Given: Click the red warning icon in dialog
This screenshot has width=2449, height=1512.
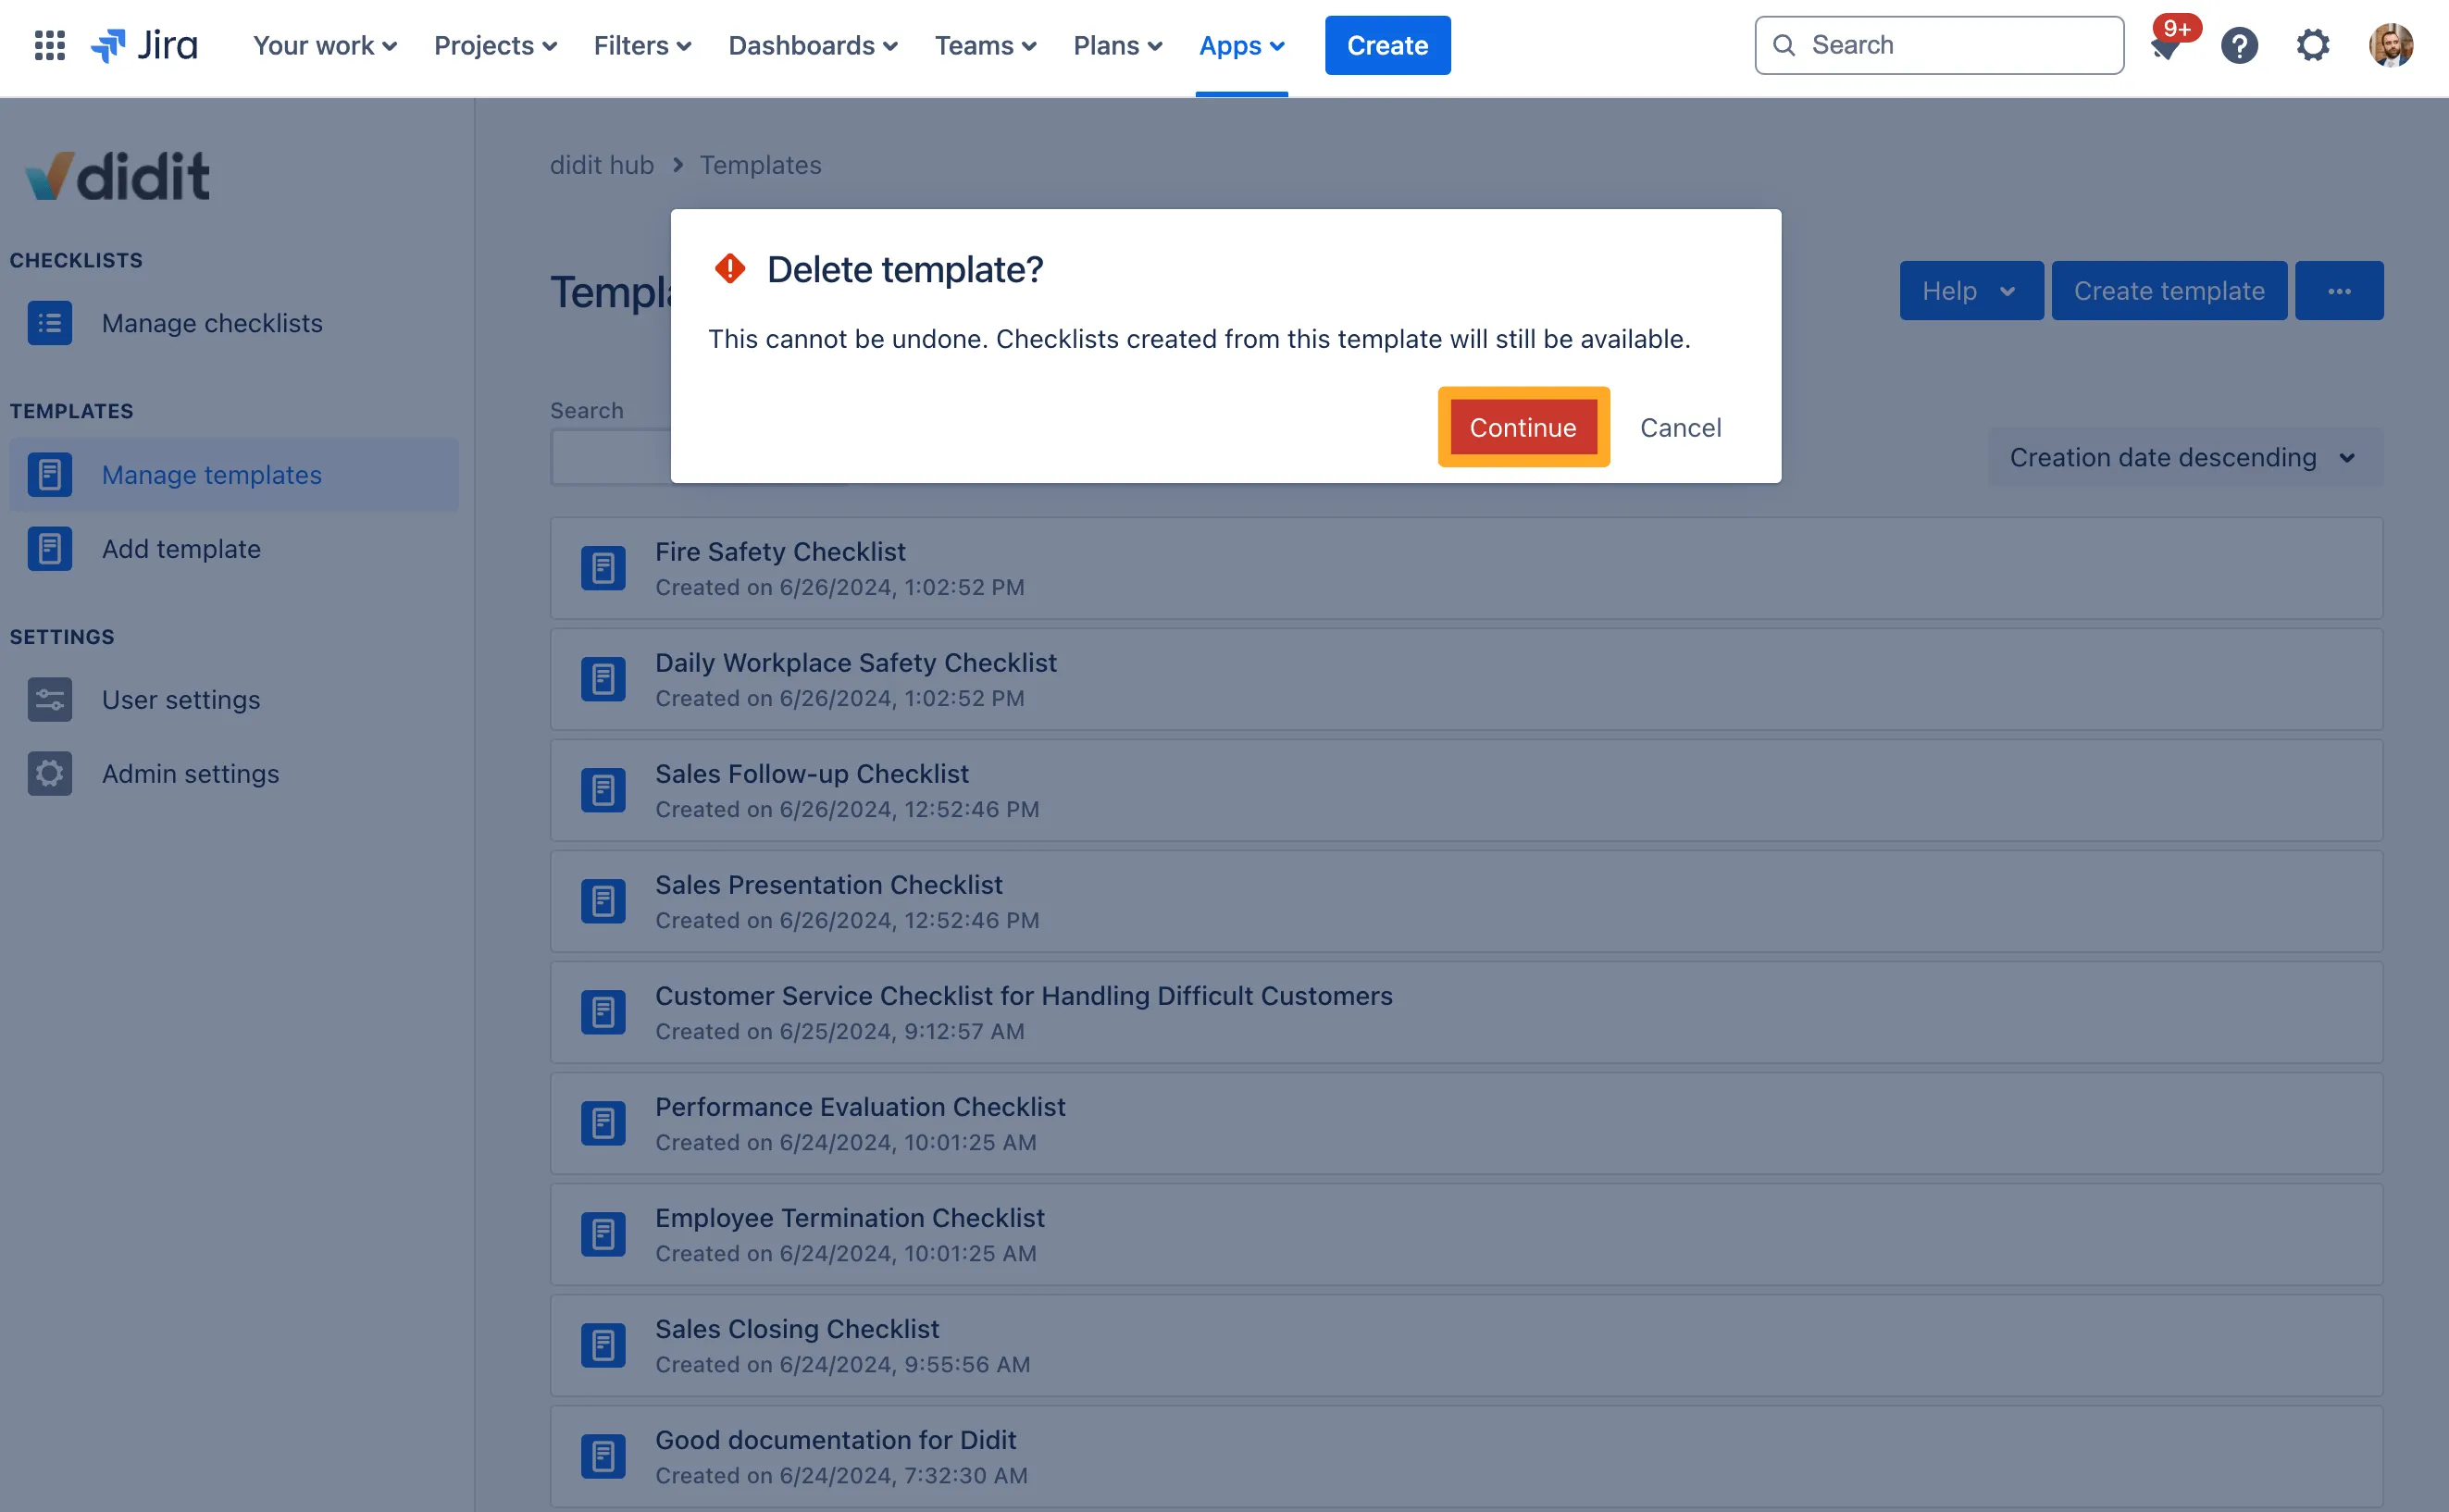Looking at the screenshot, I should click(730, 268).
